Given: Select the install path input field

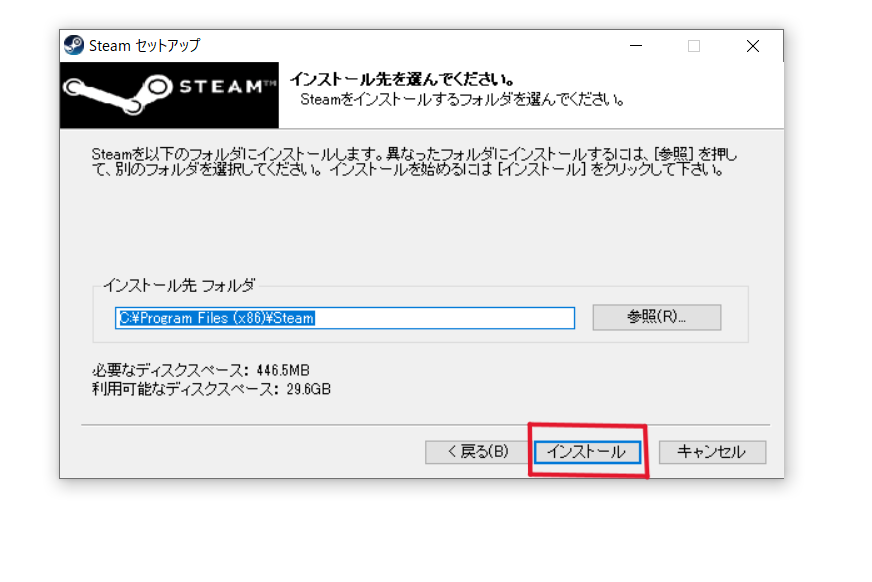Looking at the screenshot, I should click(x=345, y=318).
